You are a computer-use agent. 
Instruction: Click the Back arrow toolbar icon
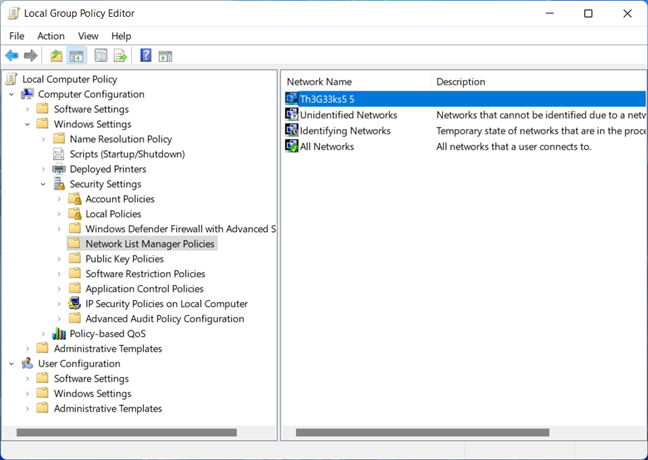[12, 55]
